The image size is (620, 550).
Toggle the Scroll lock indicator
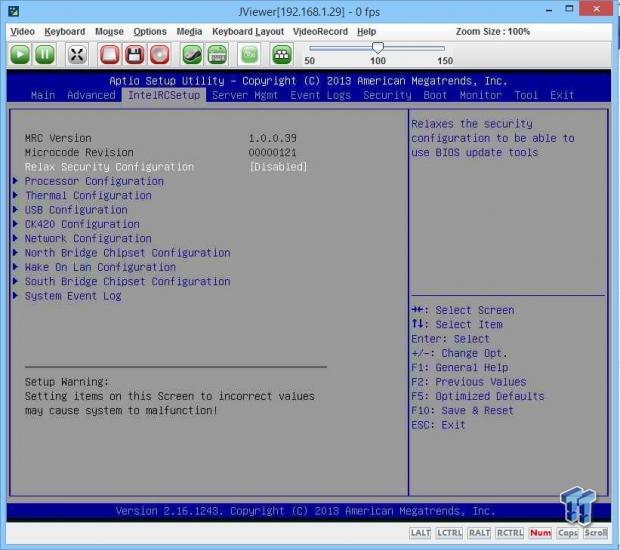595,533
